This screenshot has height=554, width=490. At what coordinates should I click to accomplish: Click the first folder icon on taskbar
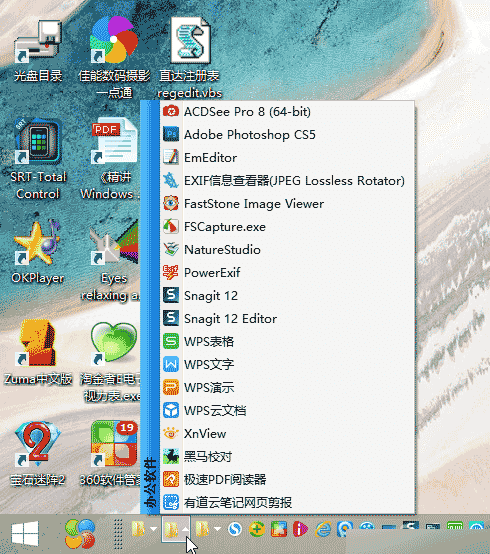click(138, 529)
